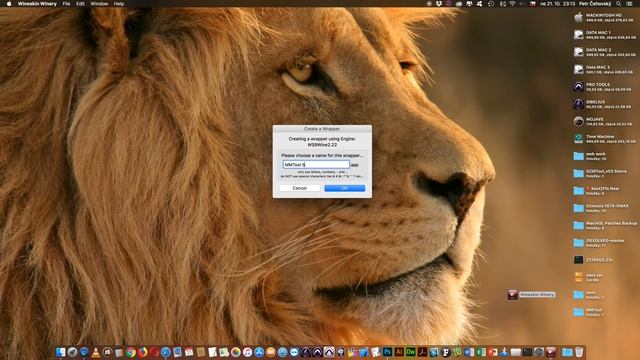
Task: Open Adobe Acrobat from the Dock
Action: (x=422, y=352)
